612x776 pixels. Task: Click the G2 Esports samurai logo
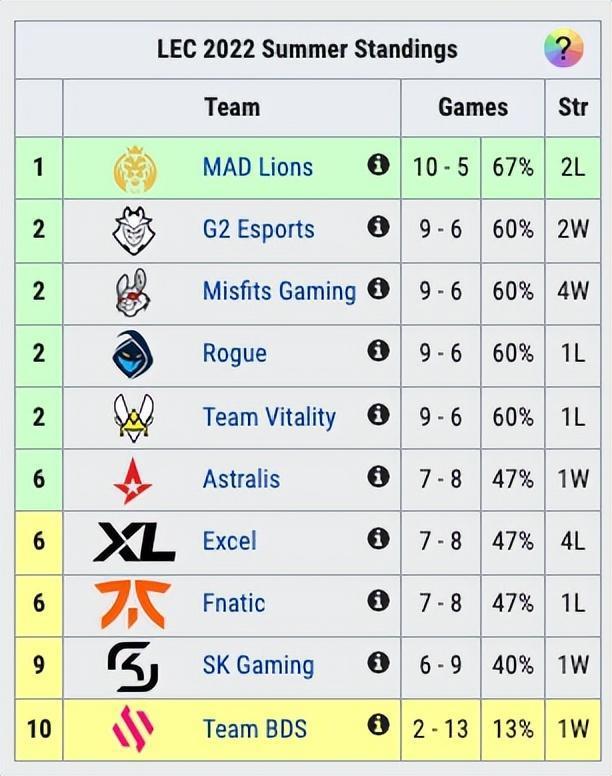click(134, 230)
